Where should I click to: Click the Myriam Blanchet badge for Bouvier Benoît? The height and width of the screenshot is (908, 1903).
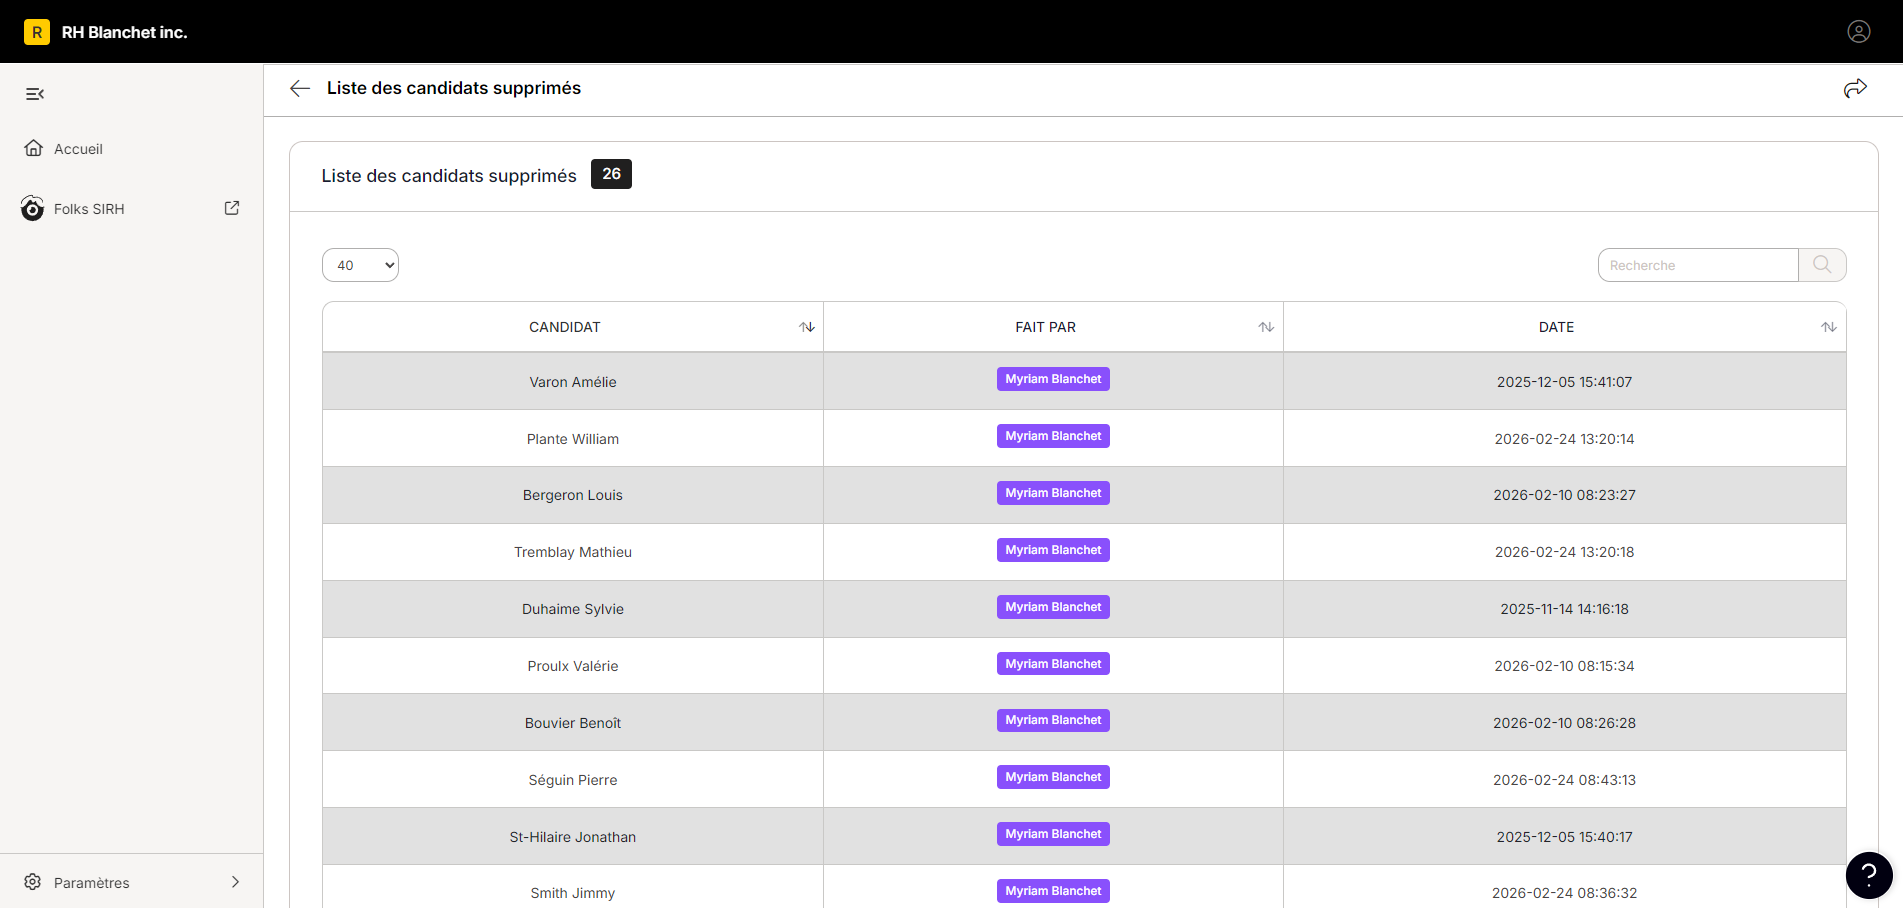pyautogui.click(x=1053, y=720)
